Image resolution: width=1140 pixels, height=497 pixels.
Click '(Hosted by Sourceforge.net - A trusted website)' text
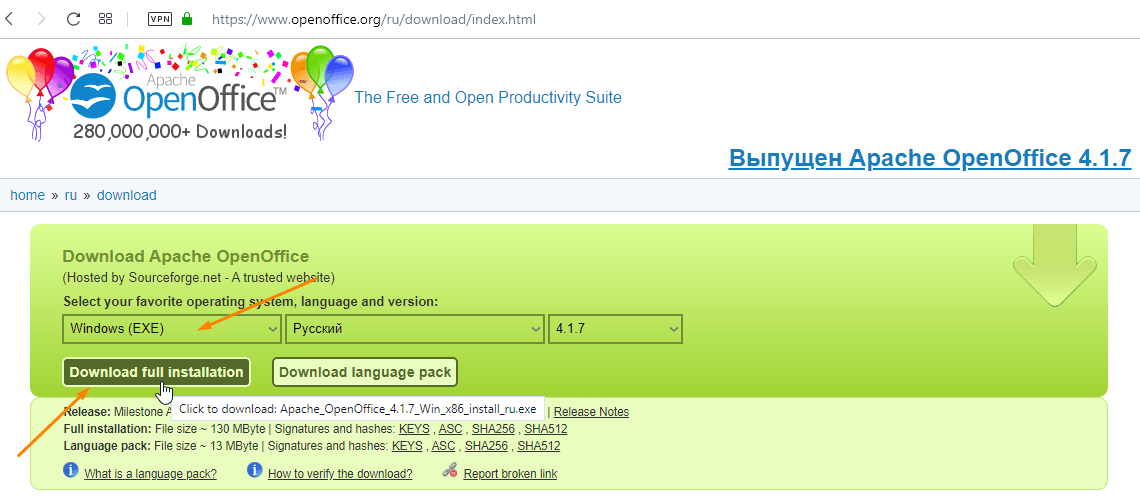(x=198, y=278)
